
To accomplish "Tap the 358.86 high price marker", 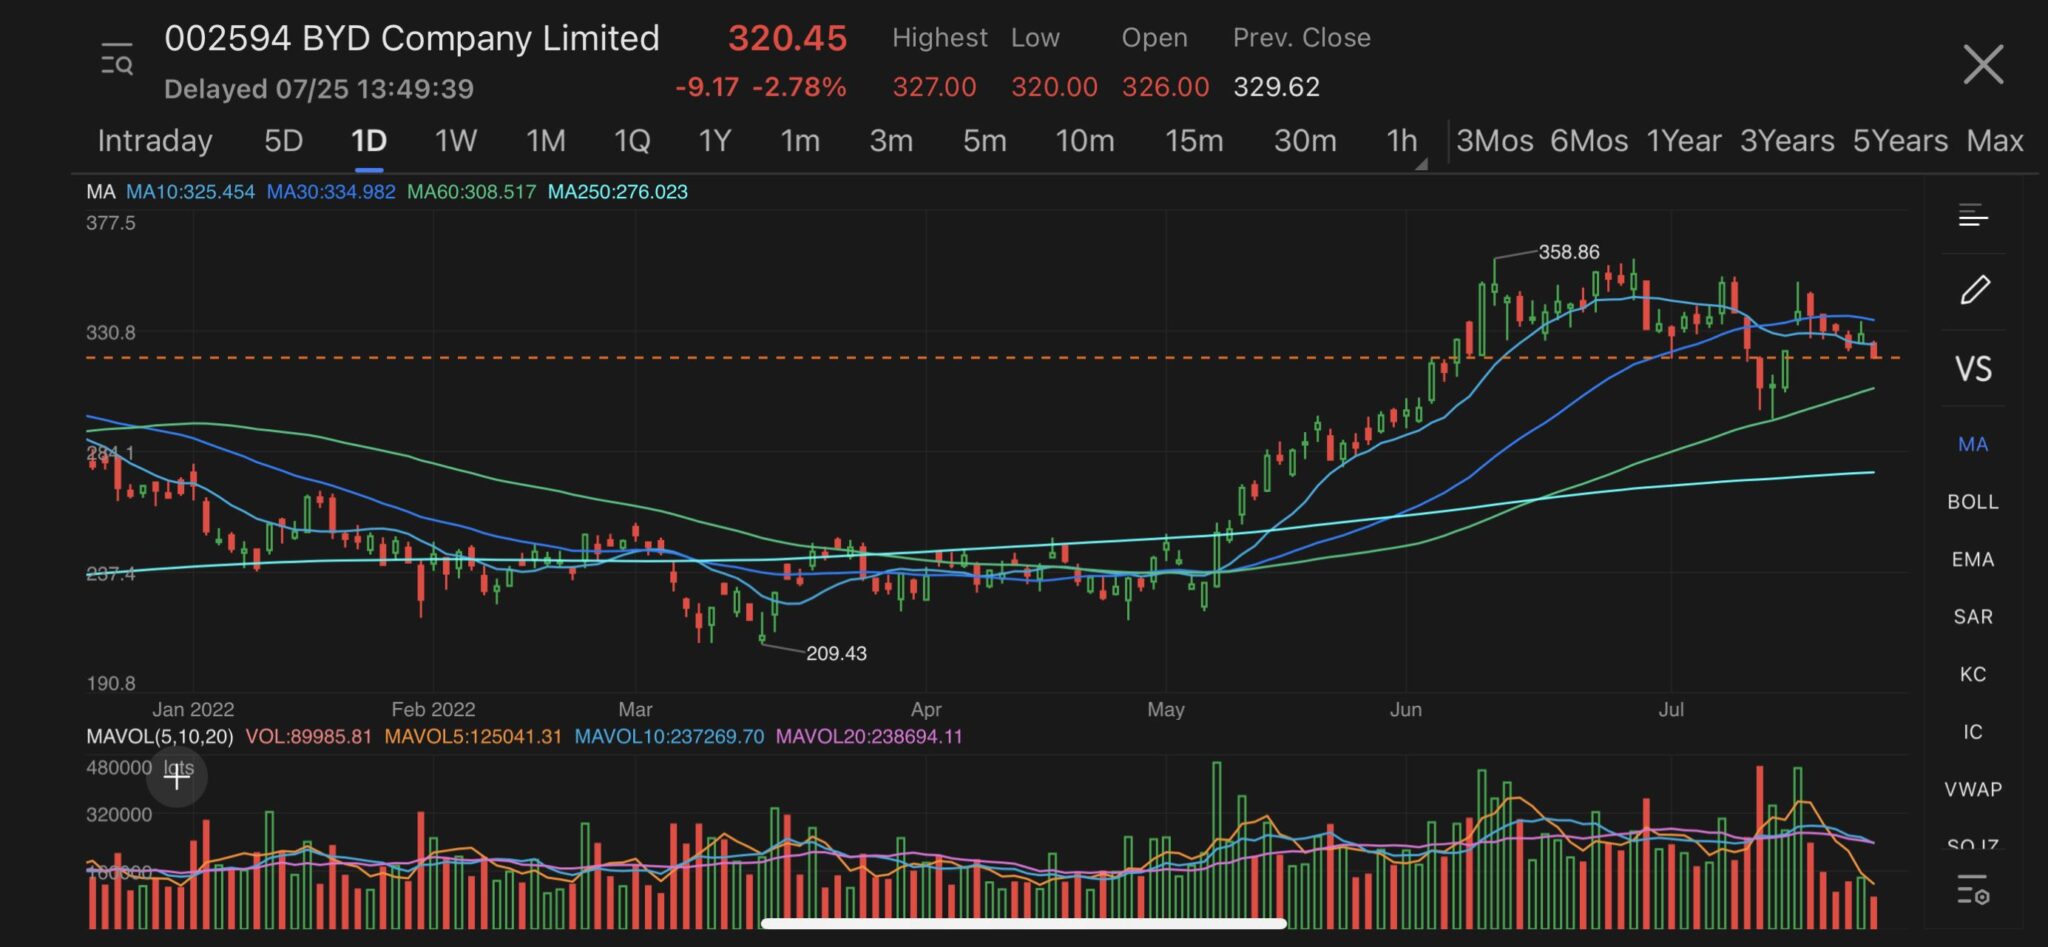I will 1569,252.
